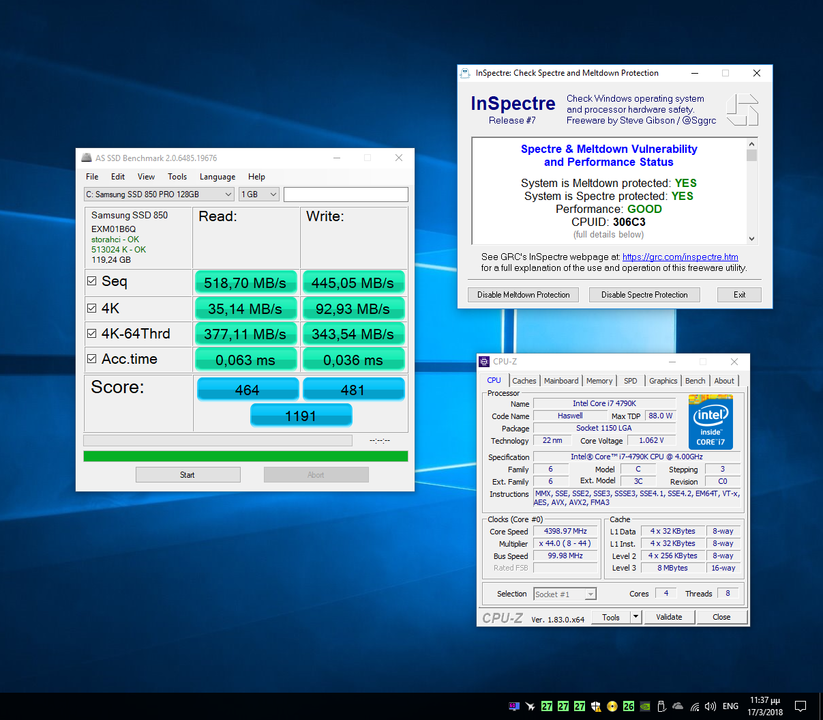Toggle the 4K-64Thrd test checkbox
823x720 pixels.
92,333
